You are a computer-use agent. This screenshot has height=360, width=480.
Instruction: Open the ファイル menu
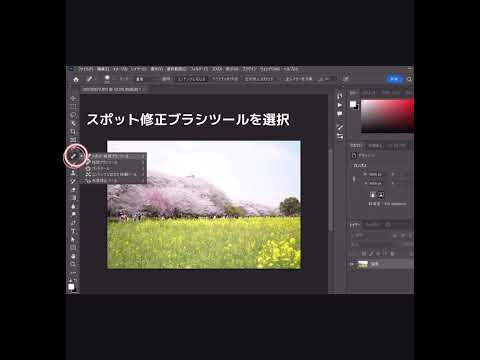coord(85,69)
